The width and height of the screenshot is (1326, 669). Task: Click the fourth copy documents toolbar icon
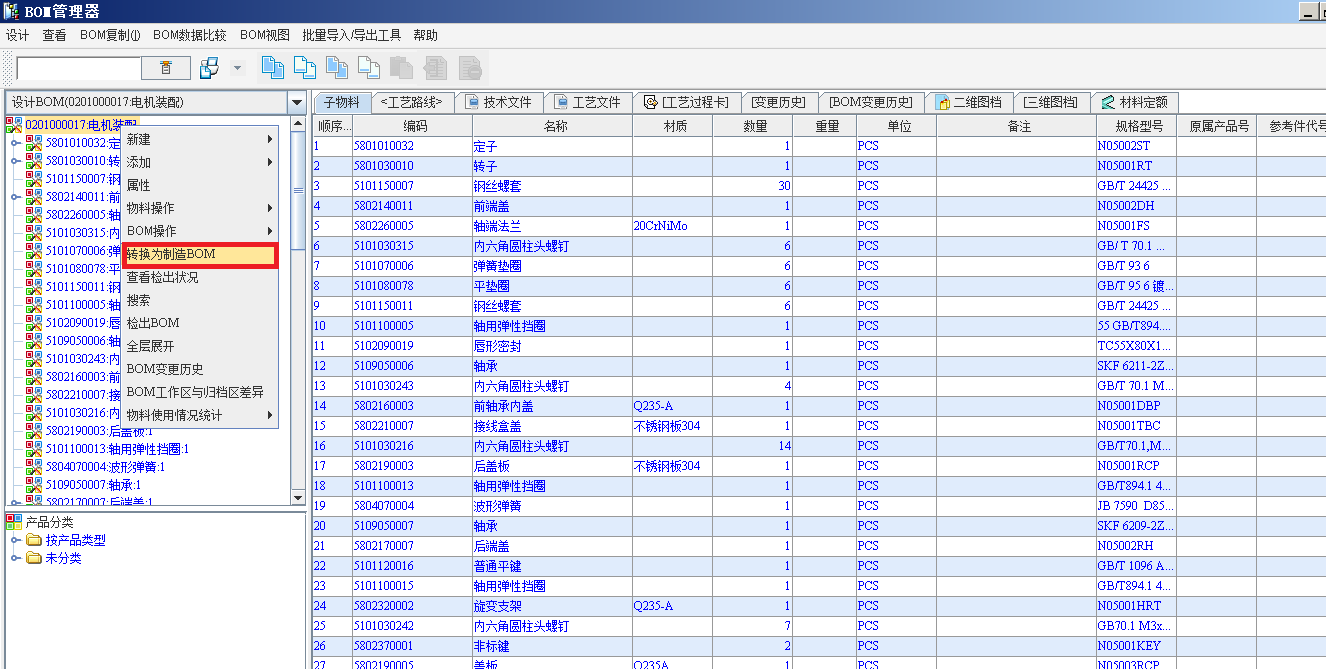pos(369,68)
